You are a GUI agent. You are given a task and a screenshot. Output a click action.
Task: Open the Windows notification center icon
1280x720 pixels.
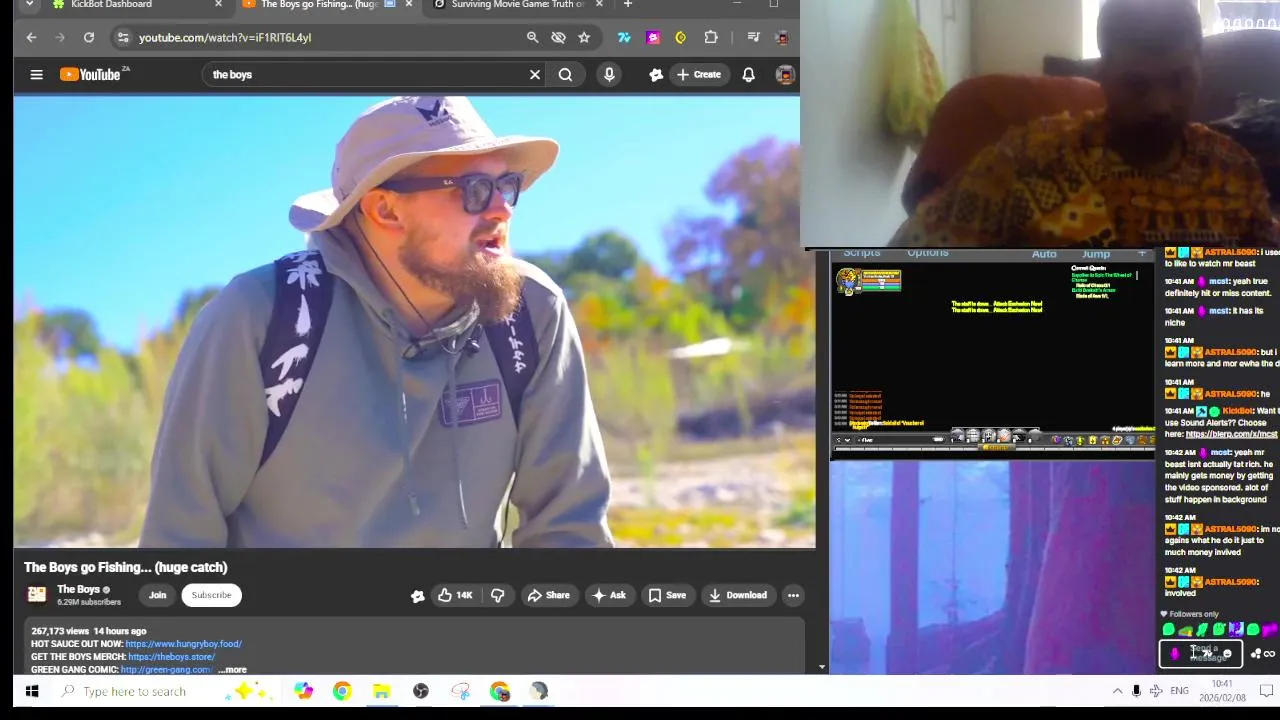pos(1266,691)
